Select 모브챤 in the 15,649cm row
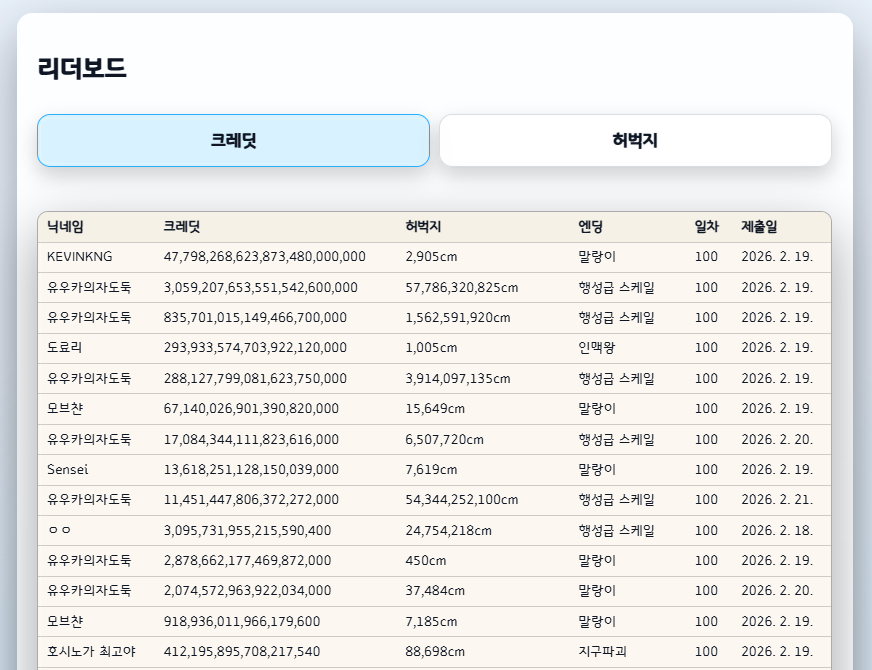872x670 pixels. click(65, 409)
